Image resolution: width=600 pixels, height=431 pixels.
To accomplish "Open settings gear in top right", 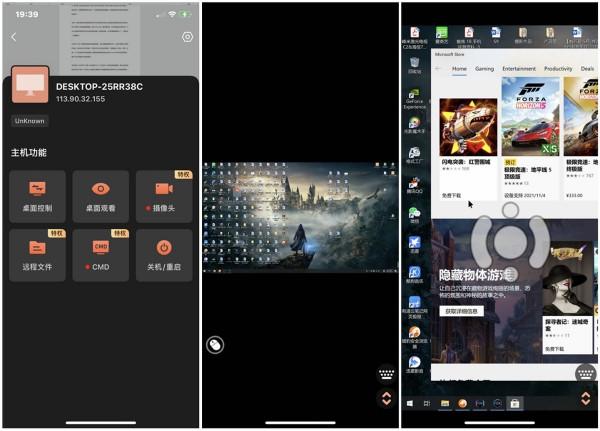I will (x=187, y=37).
